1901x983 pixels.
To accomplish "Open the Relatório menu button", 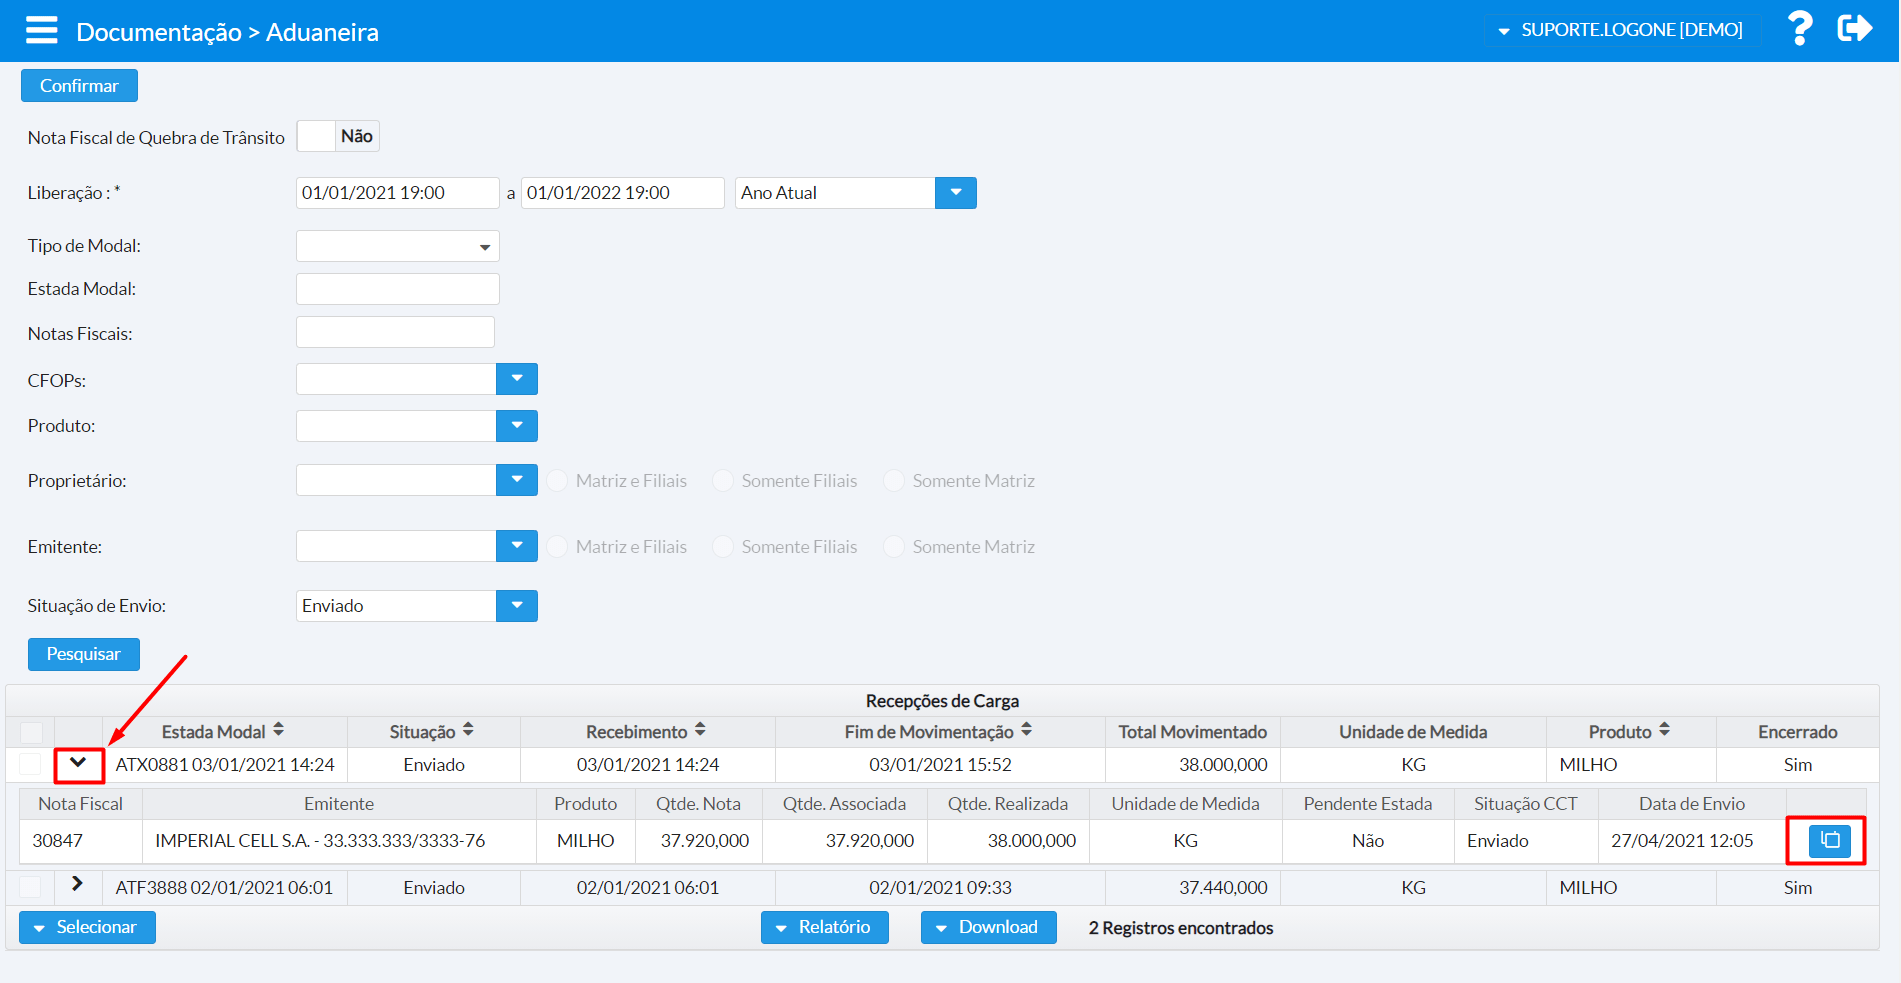I will tap(824, 928).
